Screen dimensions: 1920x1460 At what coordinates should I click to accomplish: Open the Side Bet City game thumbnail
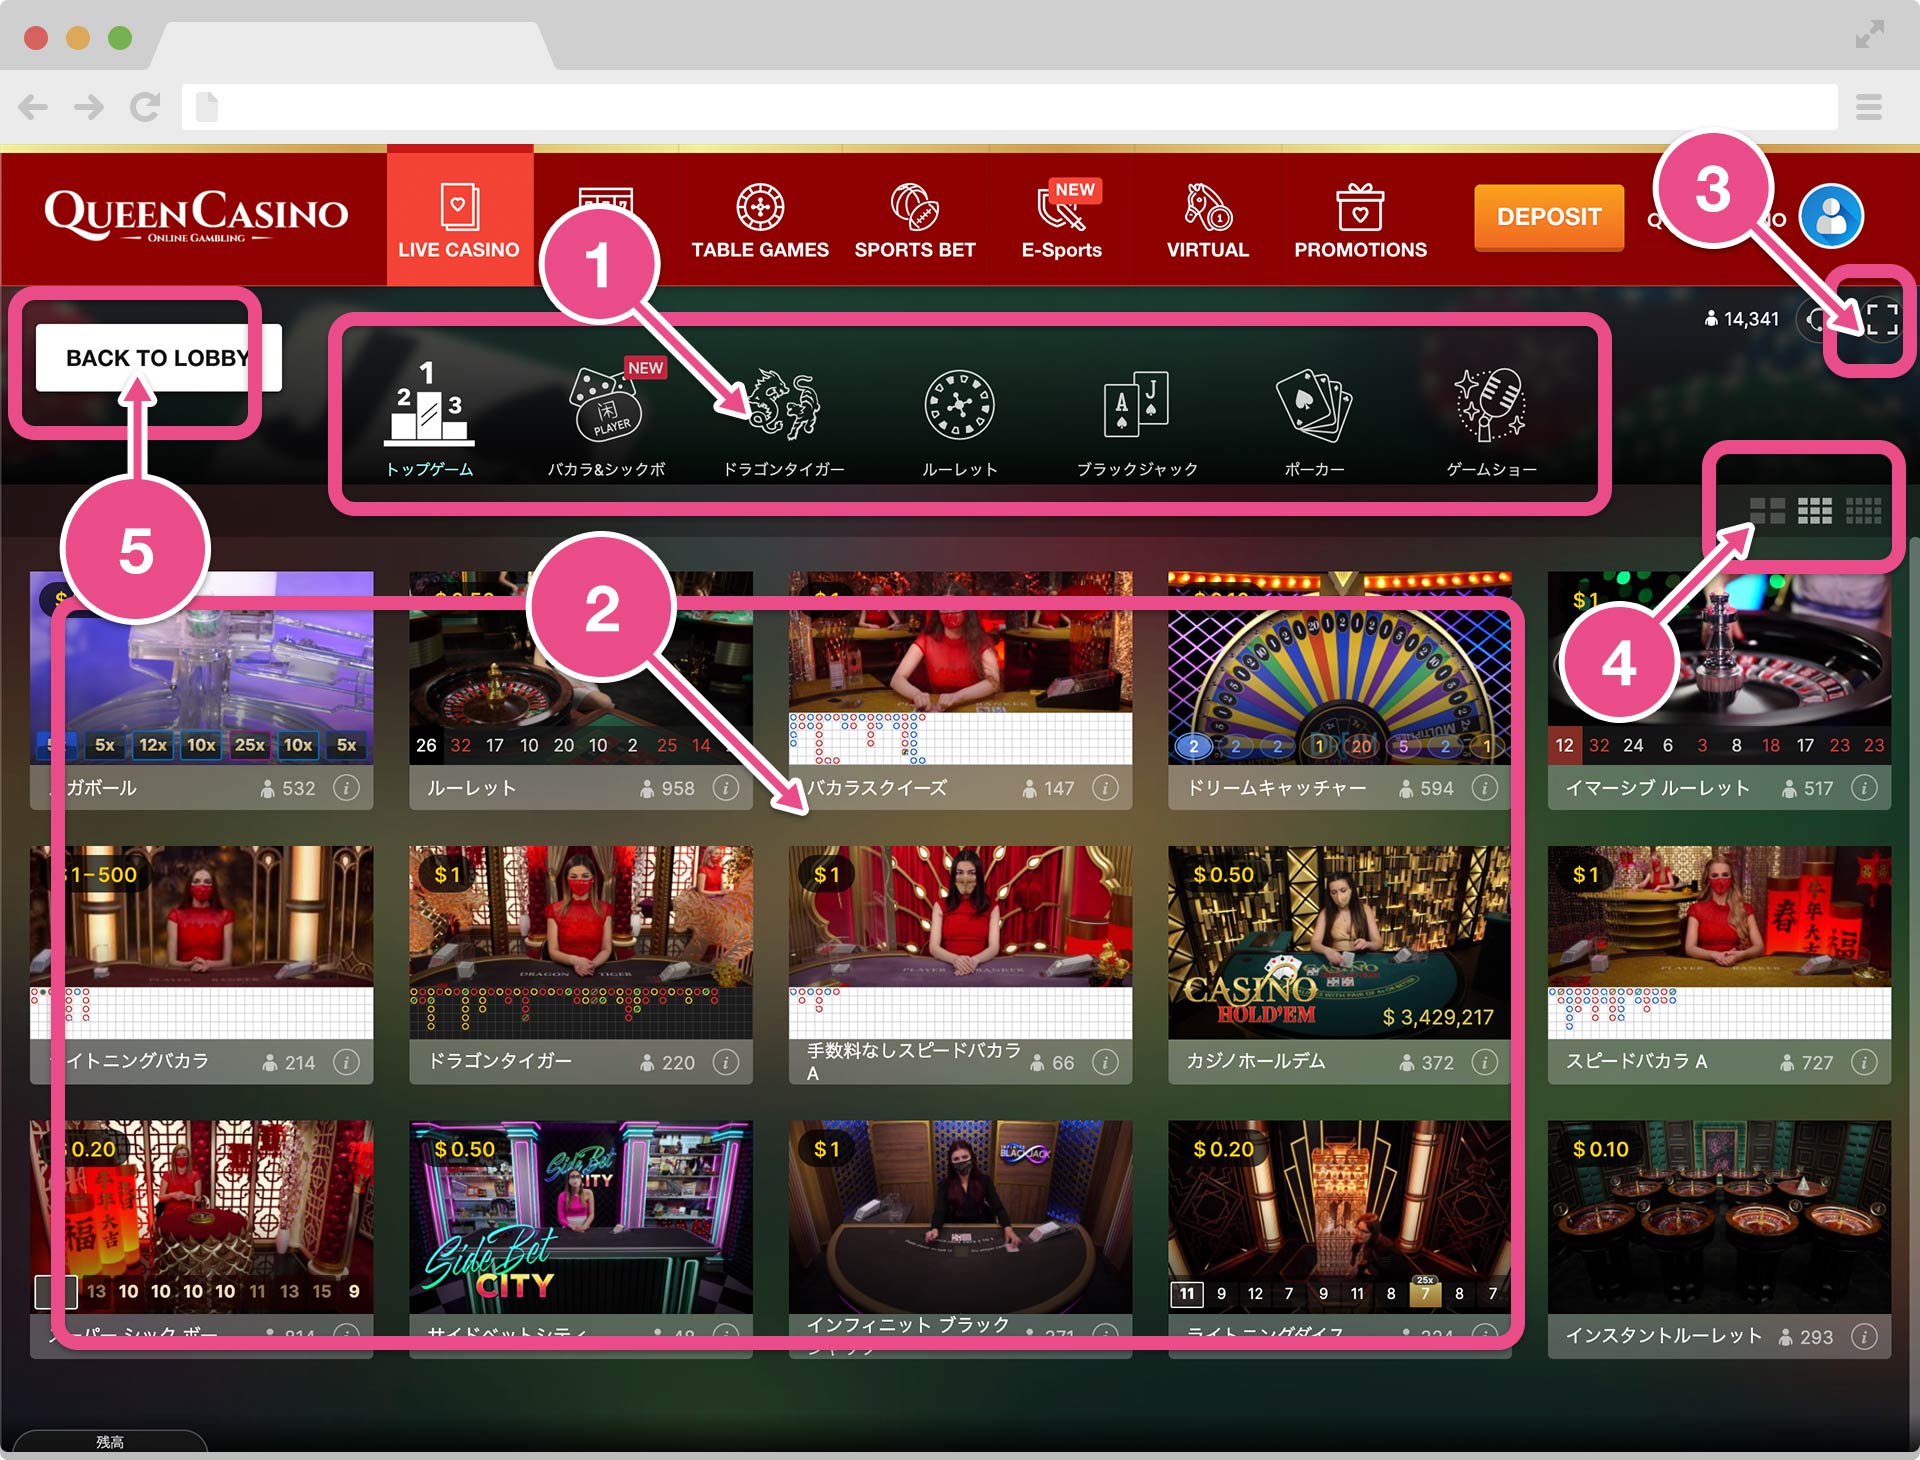(581, 1217)
